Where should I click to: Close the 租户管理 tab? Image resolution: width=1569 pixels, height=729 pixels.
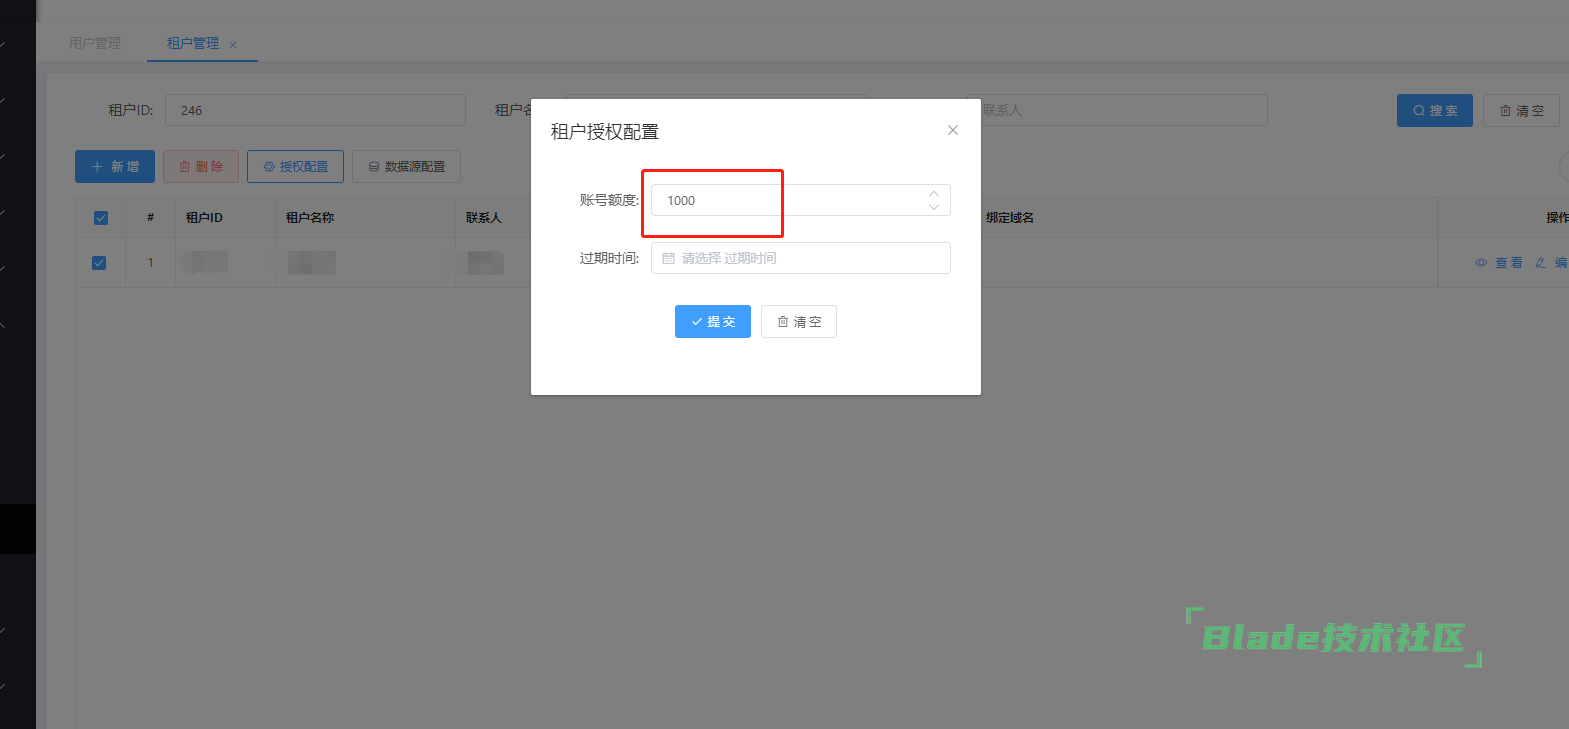click(x=233, y=44)
